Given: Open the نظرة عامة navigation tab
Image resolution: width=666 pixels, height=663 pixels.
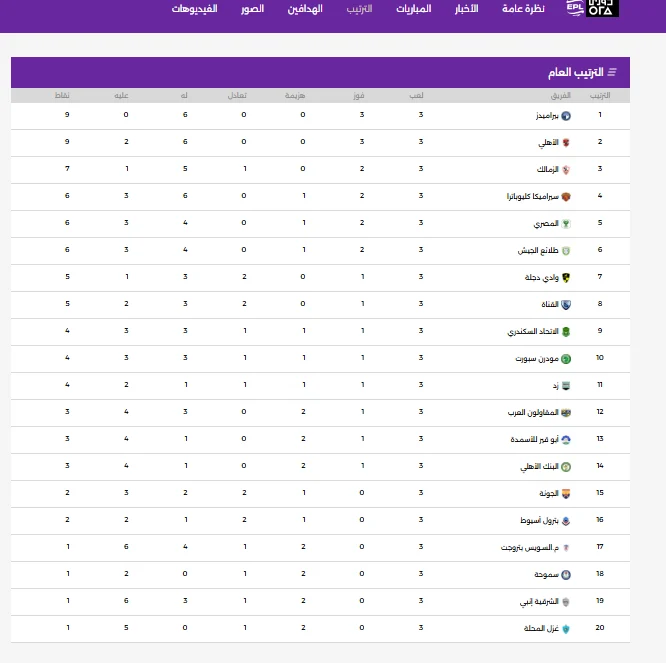Looking at the screenshot, I should click(x=523, y=8).
